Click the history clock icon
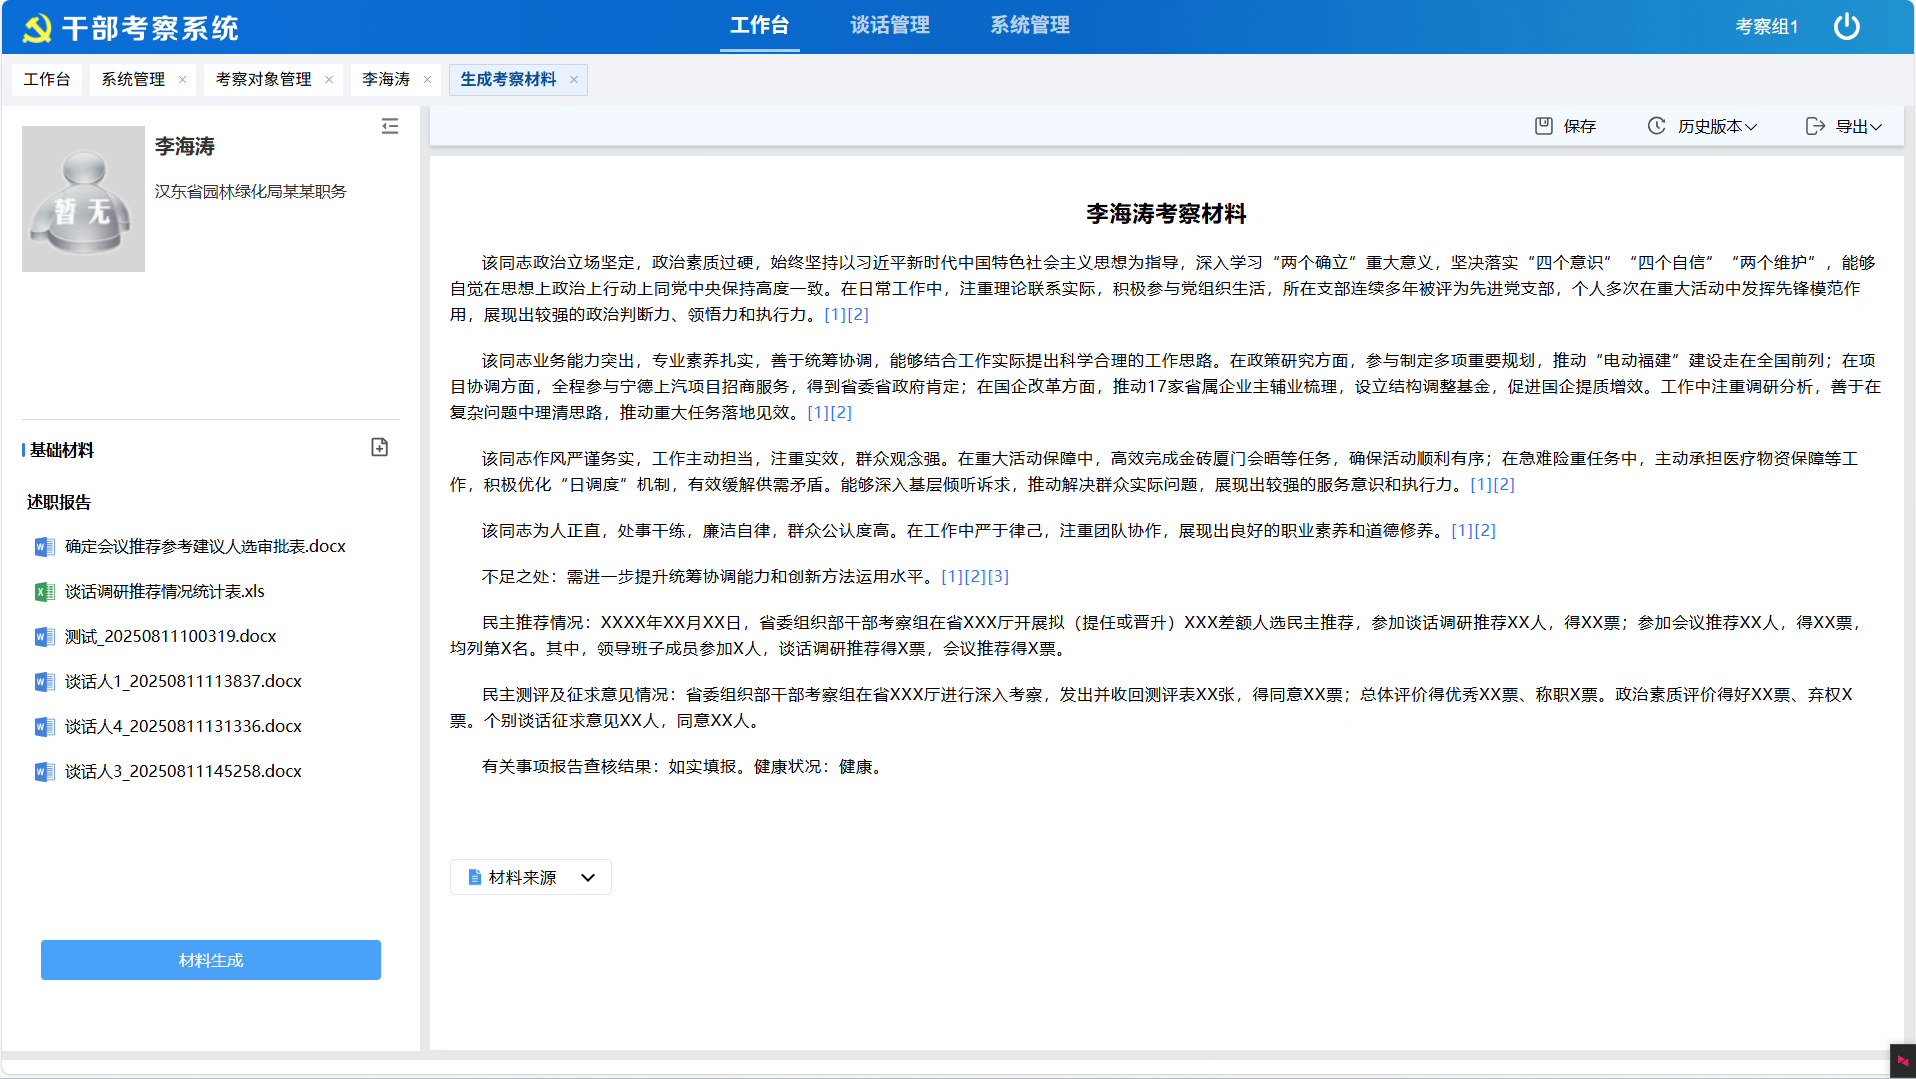The width and height of the screenshot is (1916, 1079). [x=1657, y=126]
